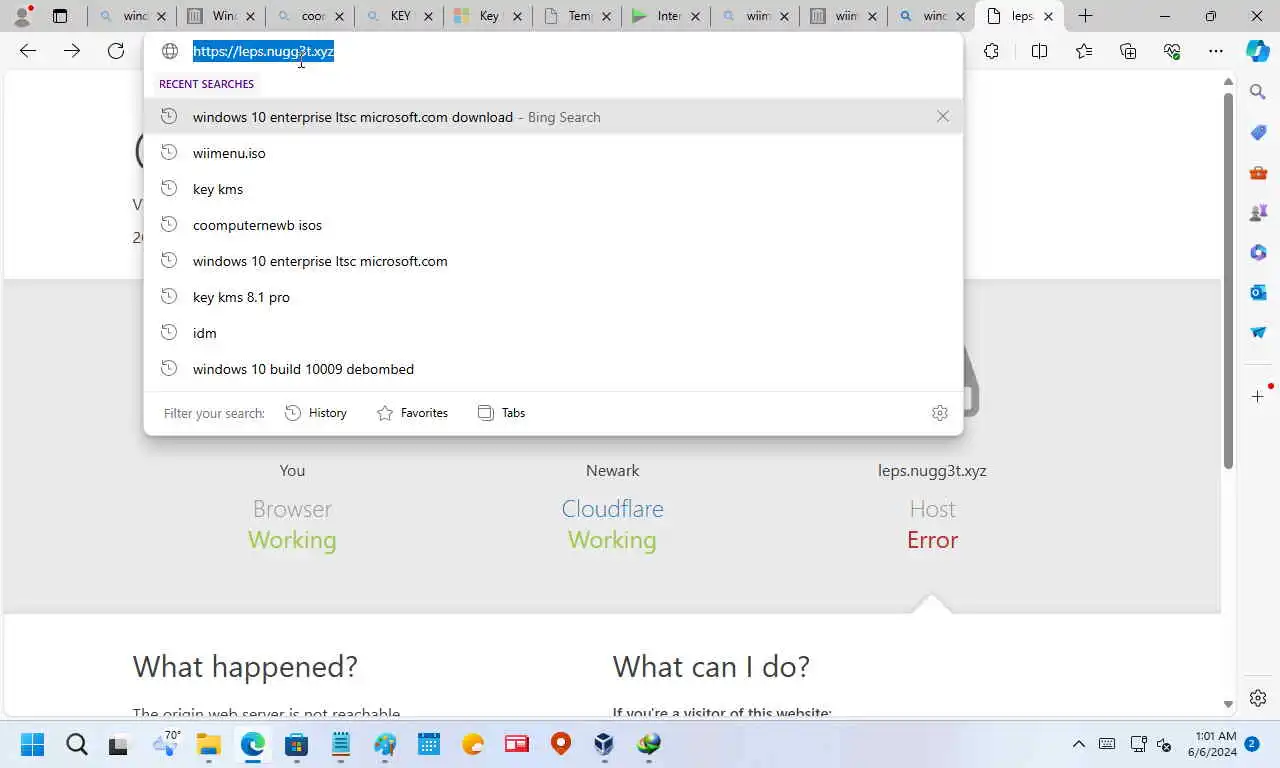Open the sidebar Microsoft 365 icon
This screenshot has width=1280, height=768.
pos(1258,253)
